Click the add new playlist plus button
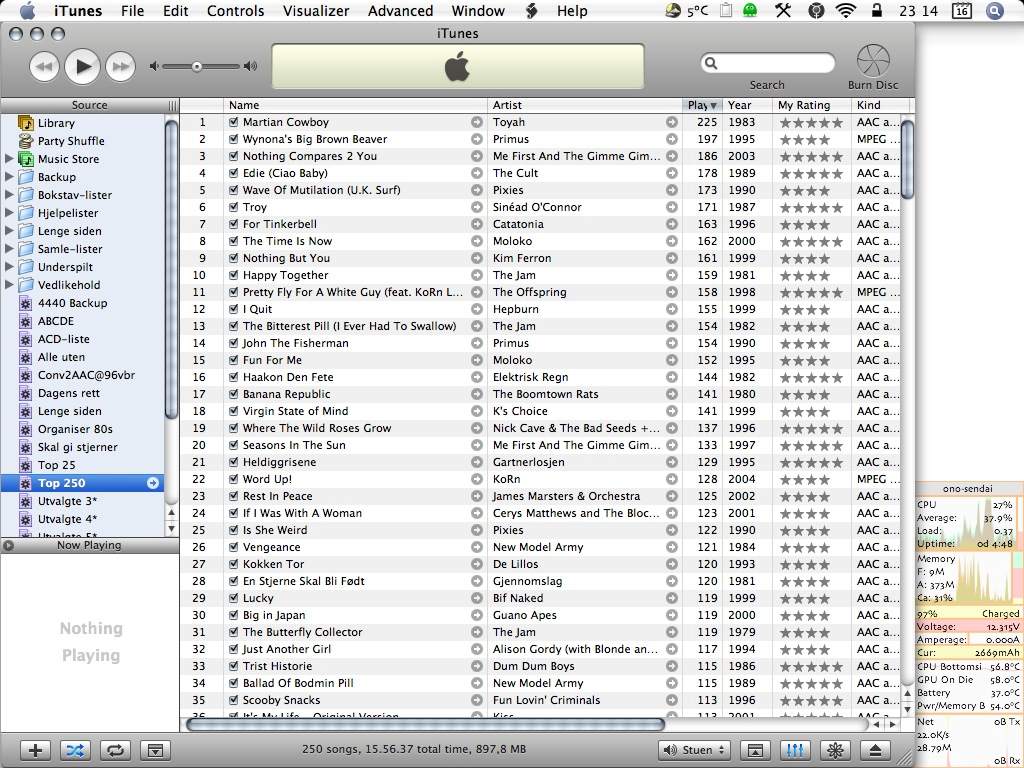The width and height of the screenshot is (1024, 768). point(35,750)
